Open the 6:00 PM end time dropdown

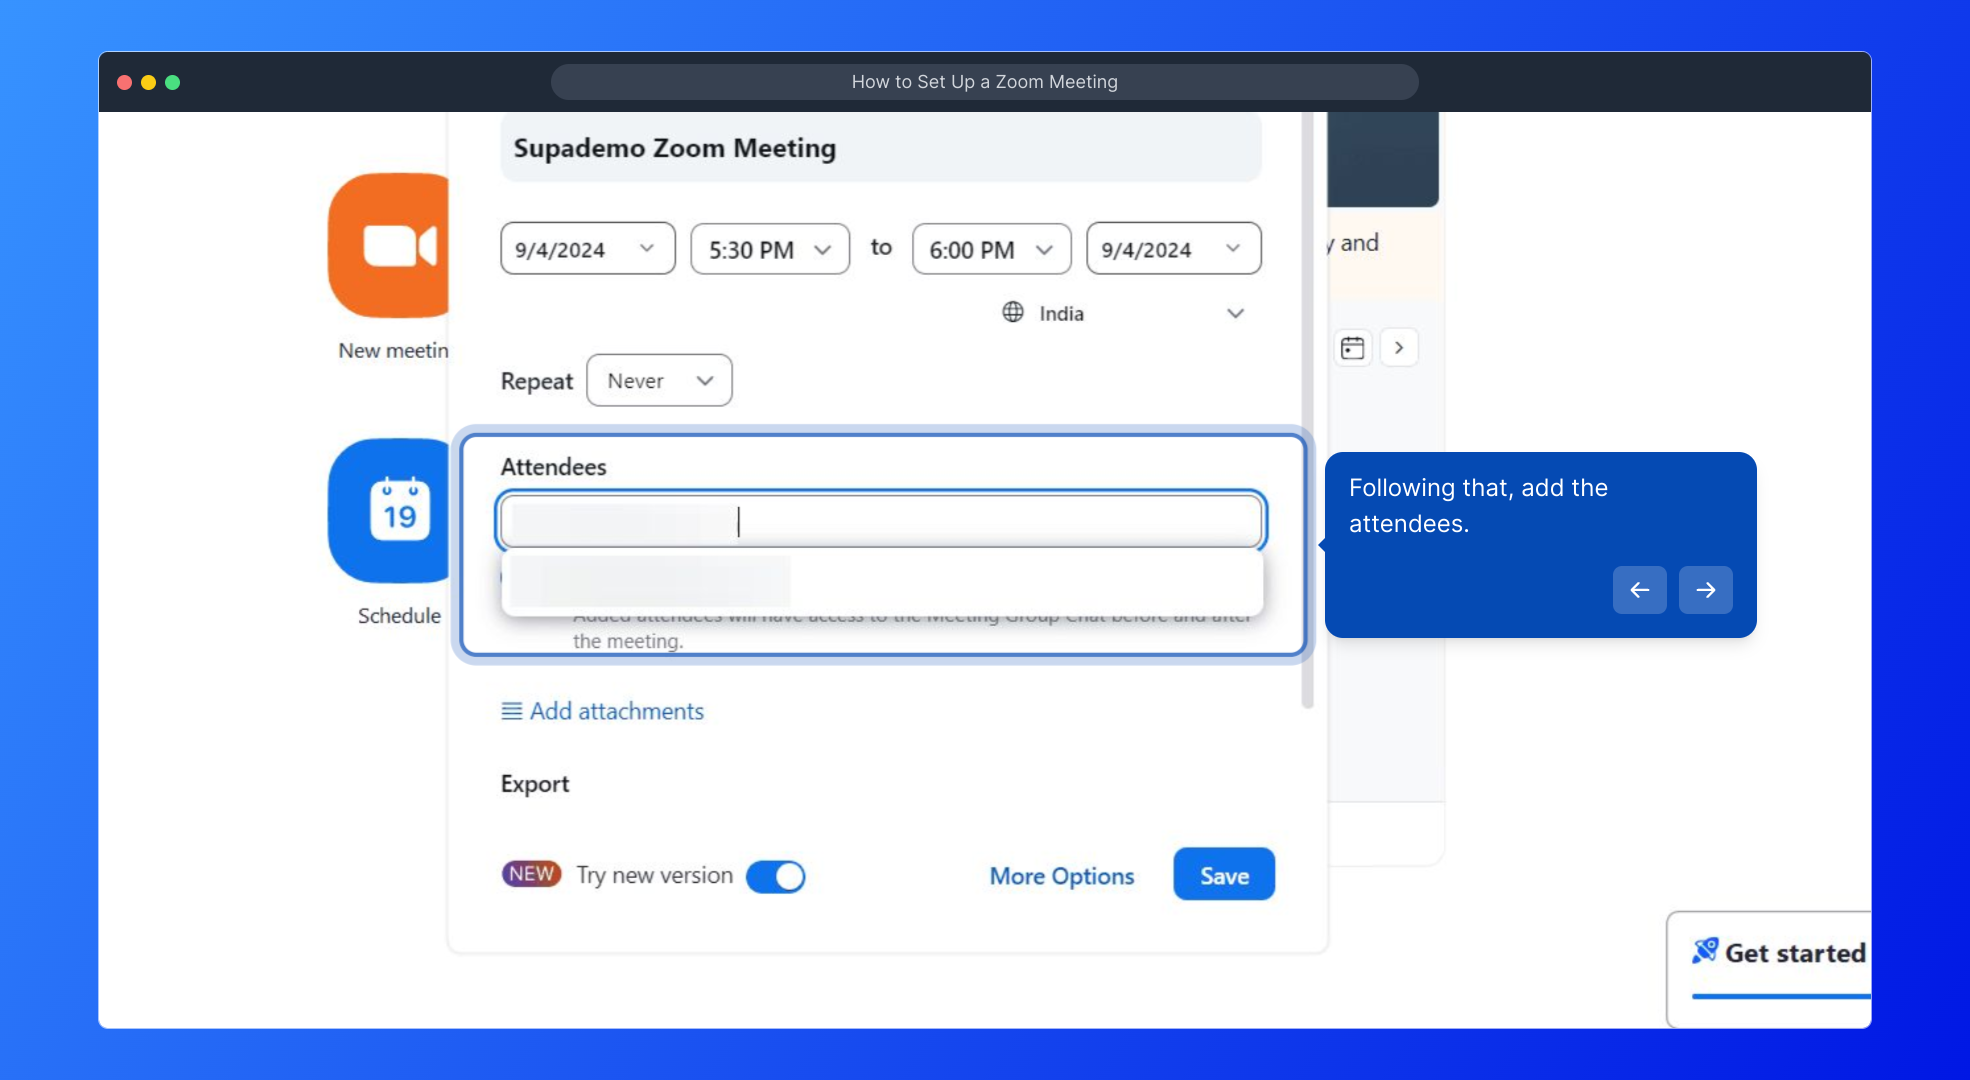tap(990, 249)
